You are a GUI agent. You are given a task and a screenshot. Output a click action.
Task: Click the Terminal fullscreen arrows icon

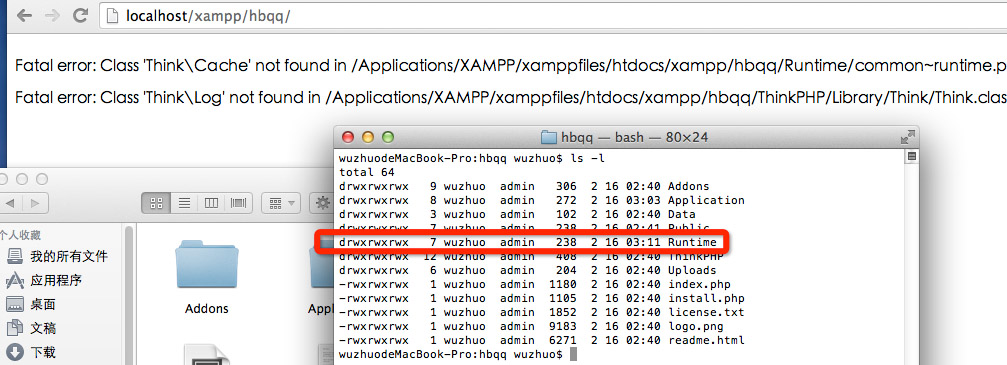coord(907,137)
